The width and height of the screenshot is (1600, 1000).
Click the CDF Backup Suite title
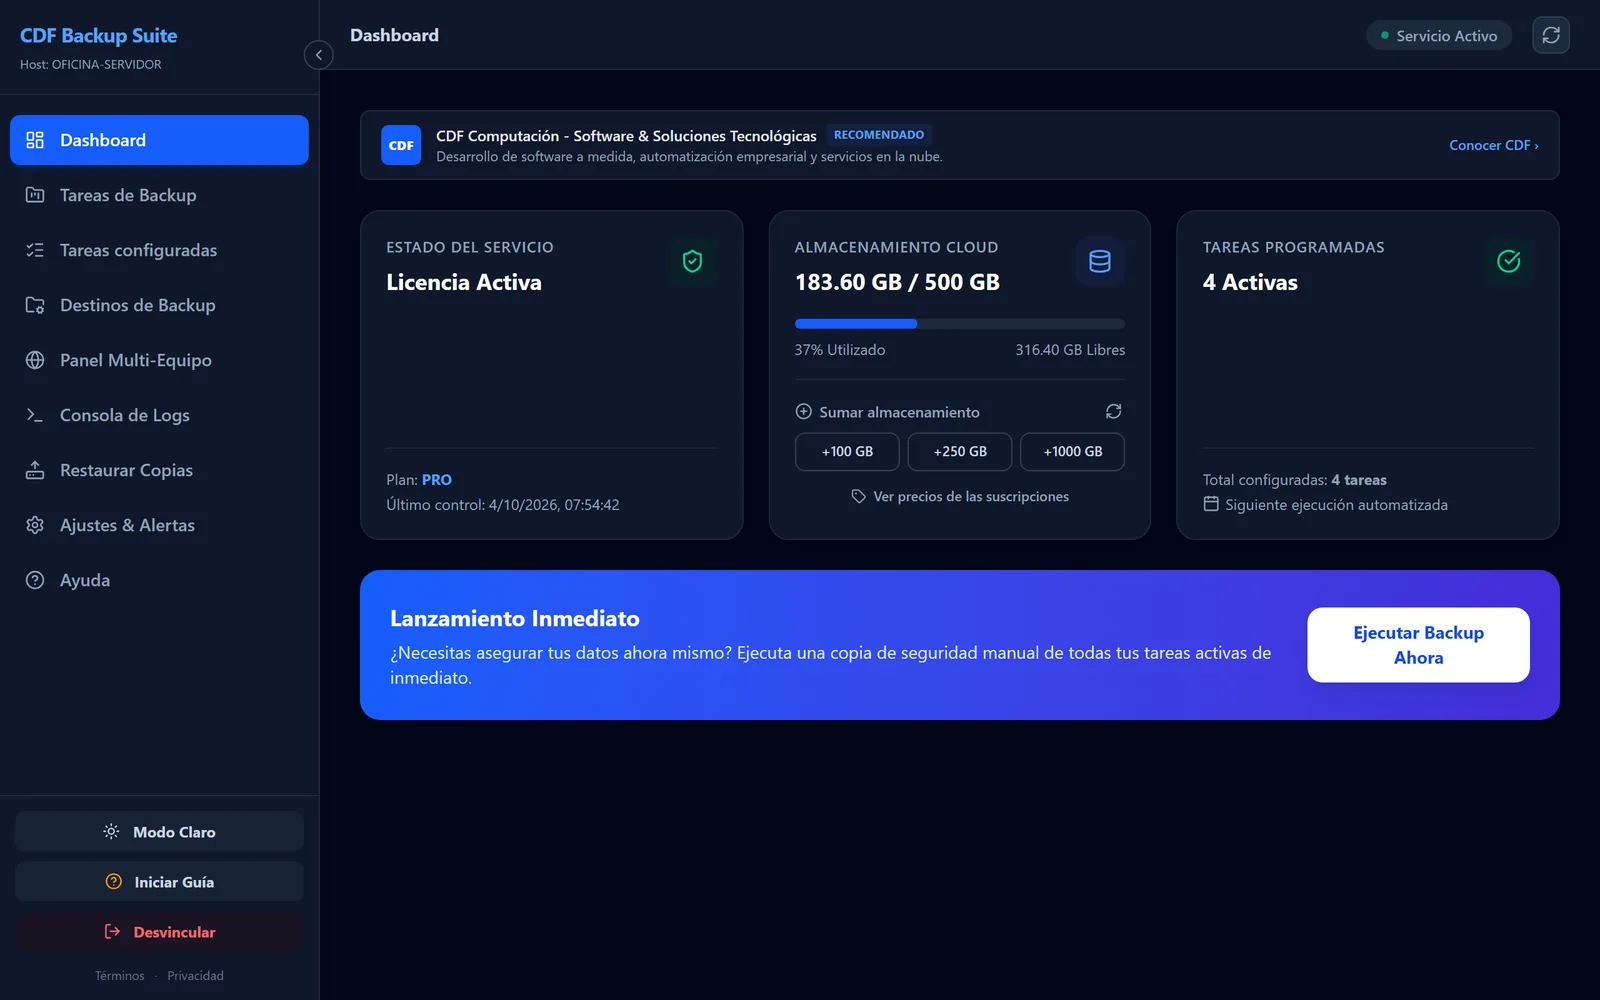point(99,36)
